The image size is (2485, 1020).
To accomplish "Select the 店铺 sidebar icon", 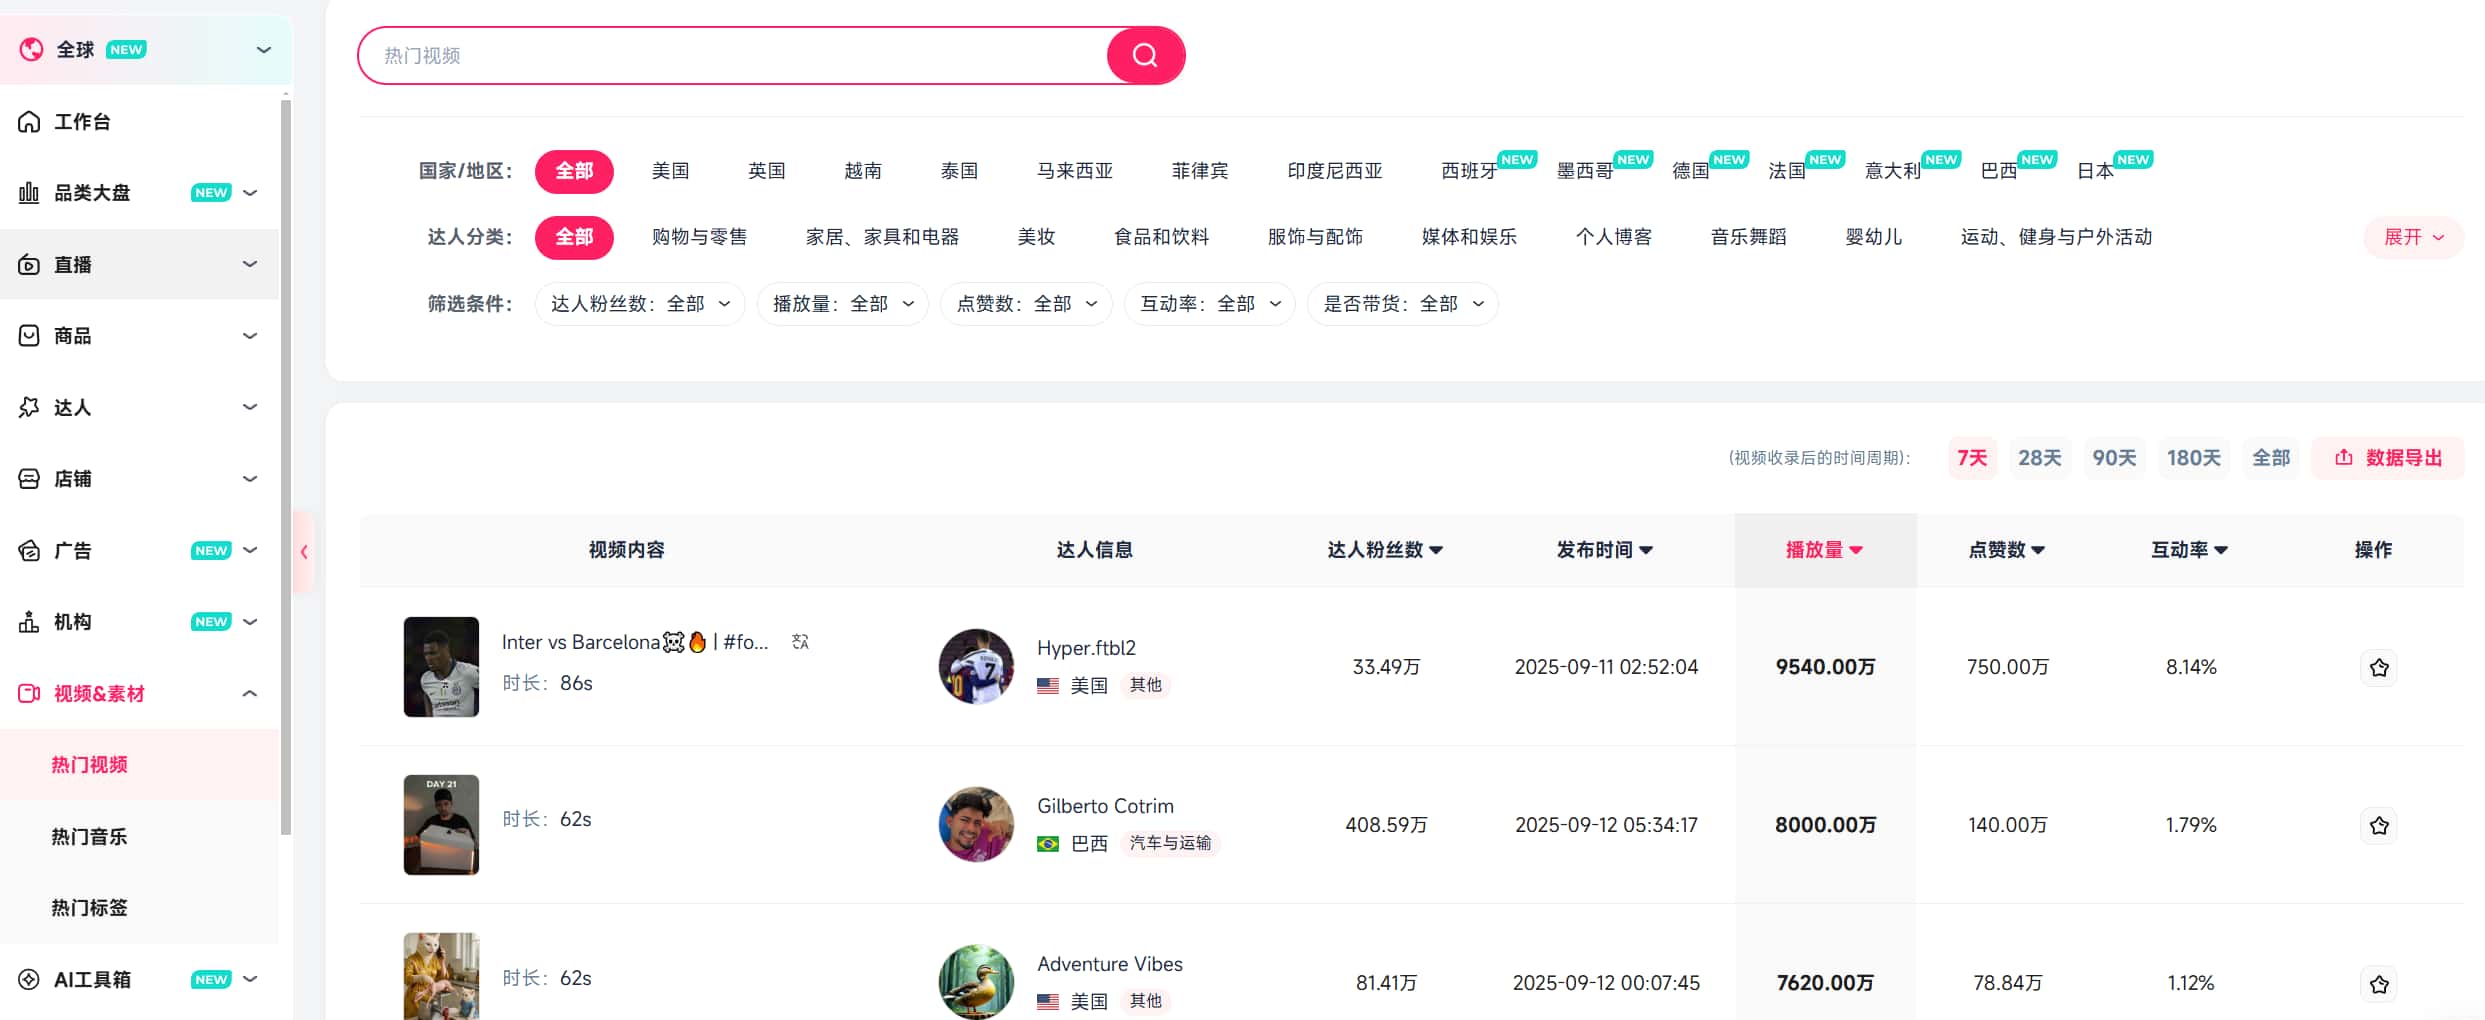I will click(28, 478).
